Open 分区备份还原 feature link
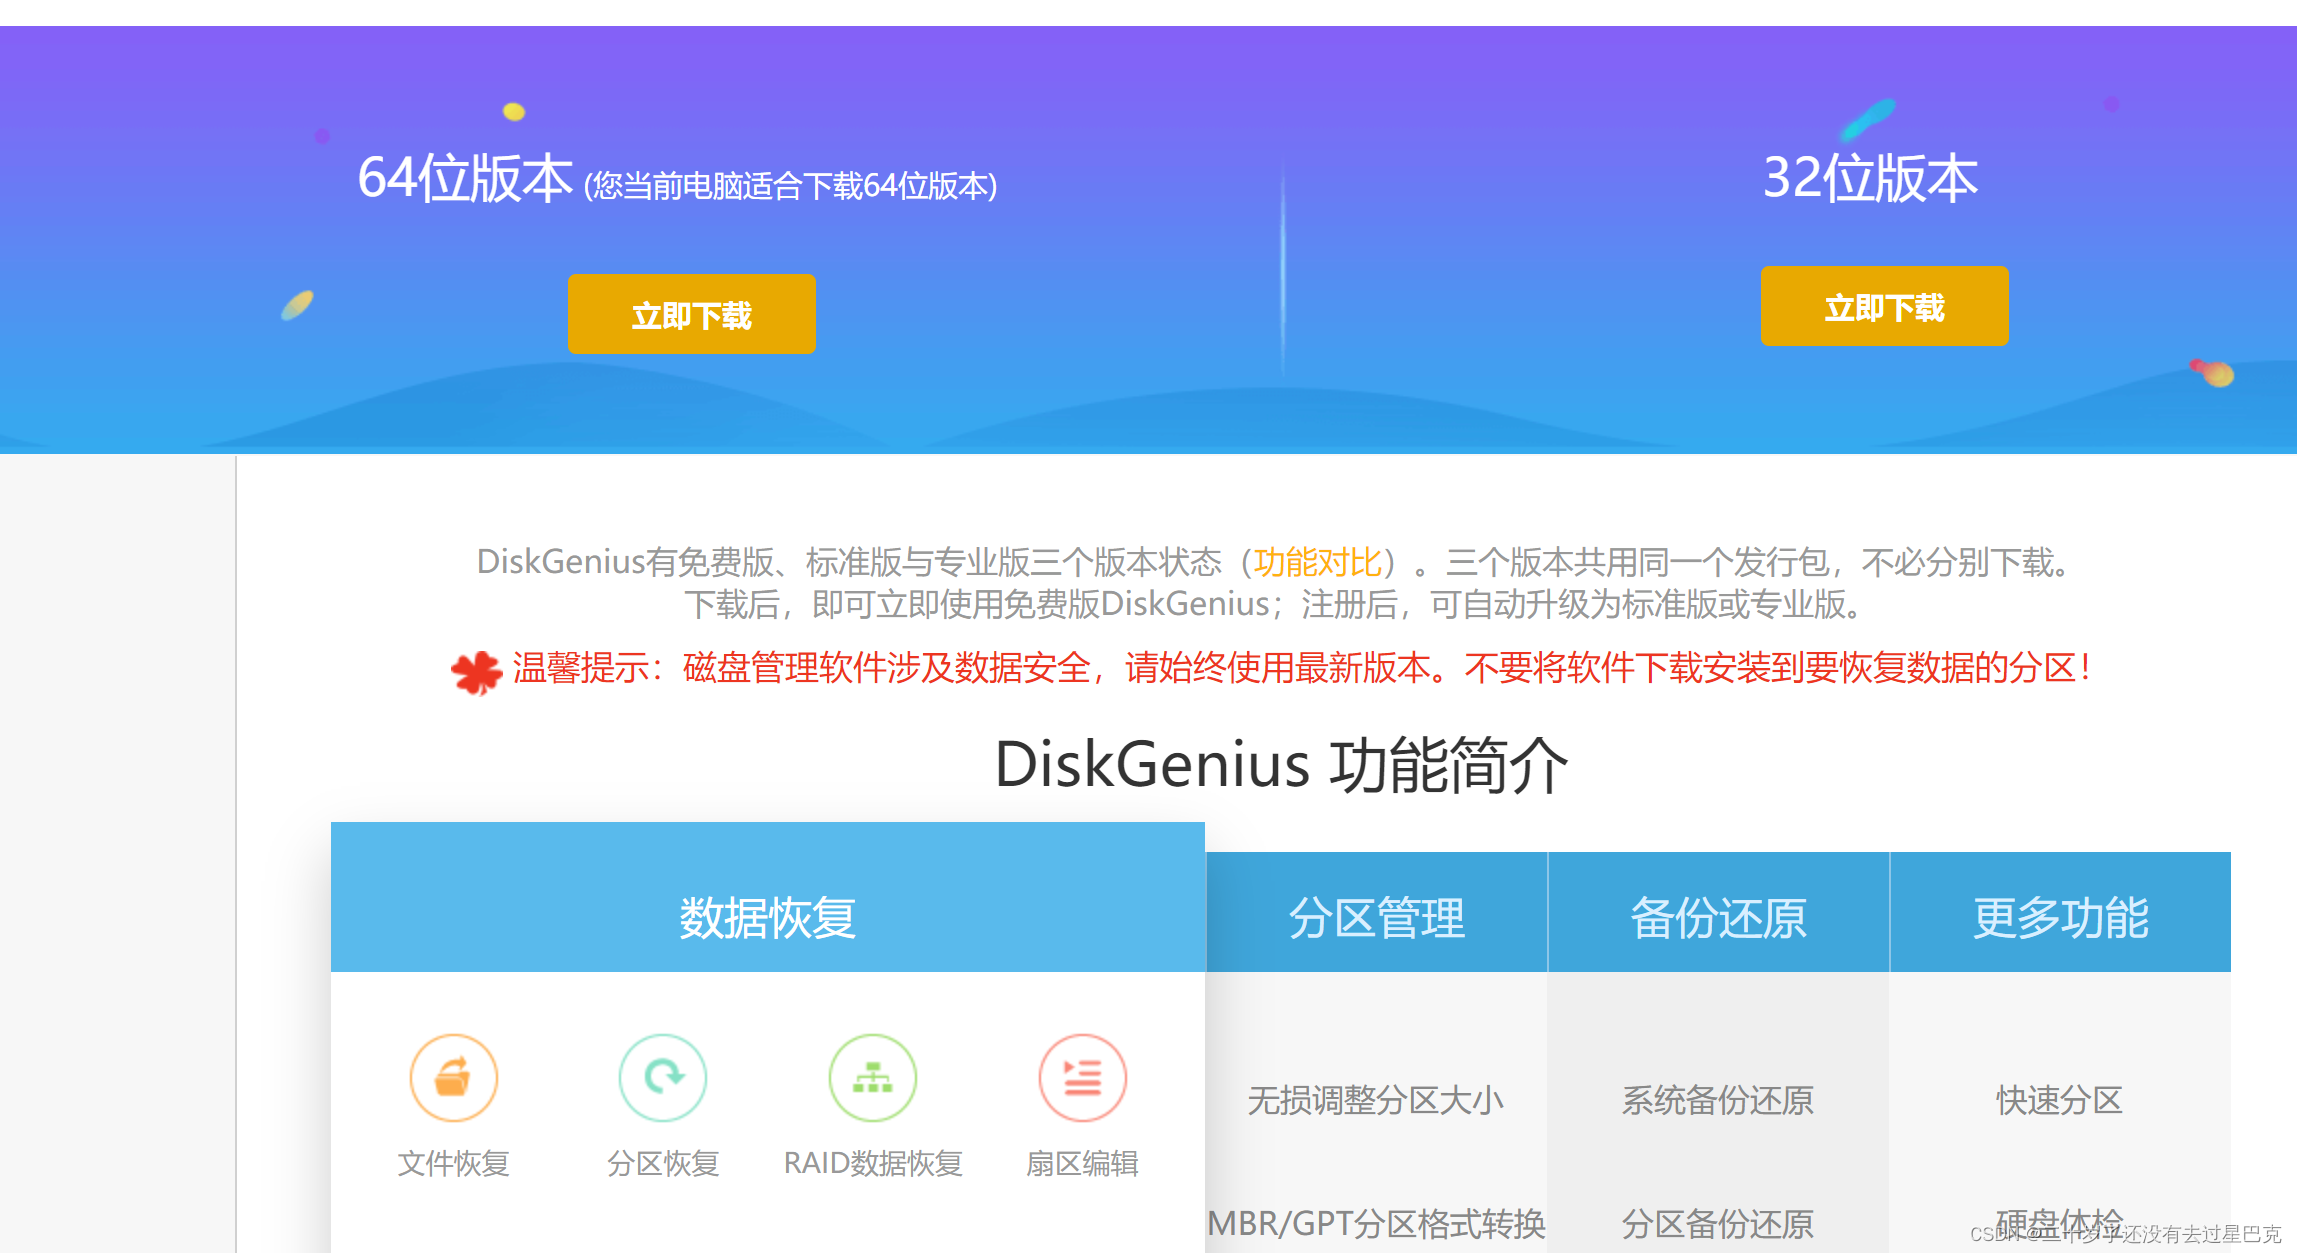 pos(1717,1223)
